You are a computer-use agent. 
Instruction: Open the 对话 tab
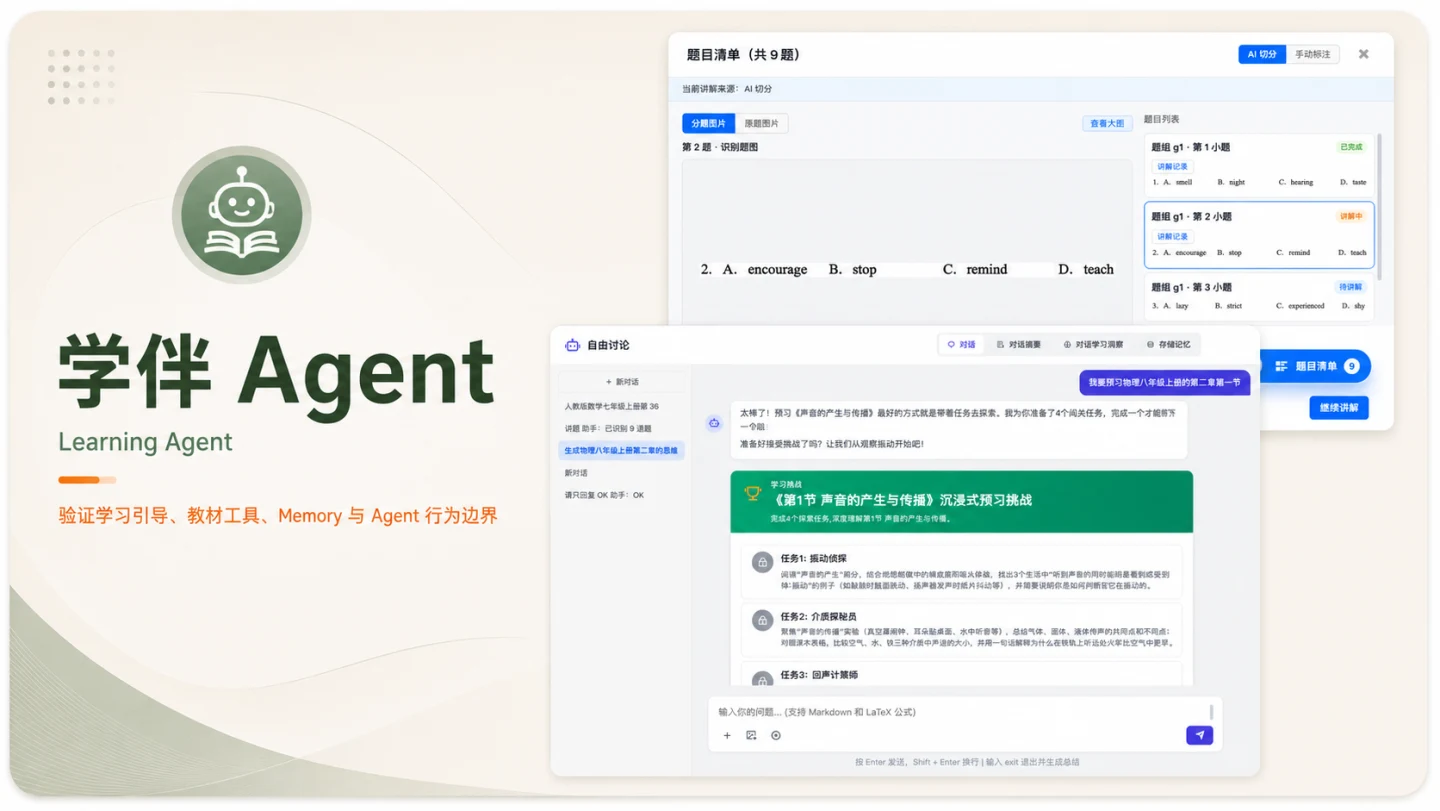(961, 345)
